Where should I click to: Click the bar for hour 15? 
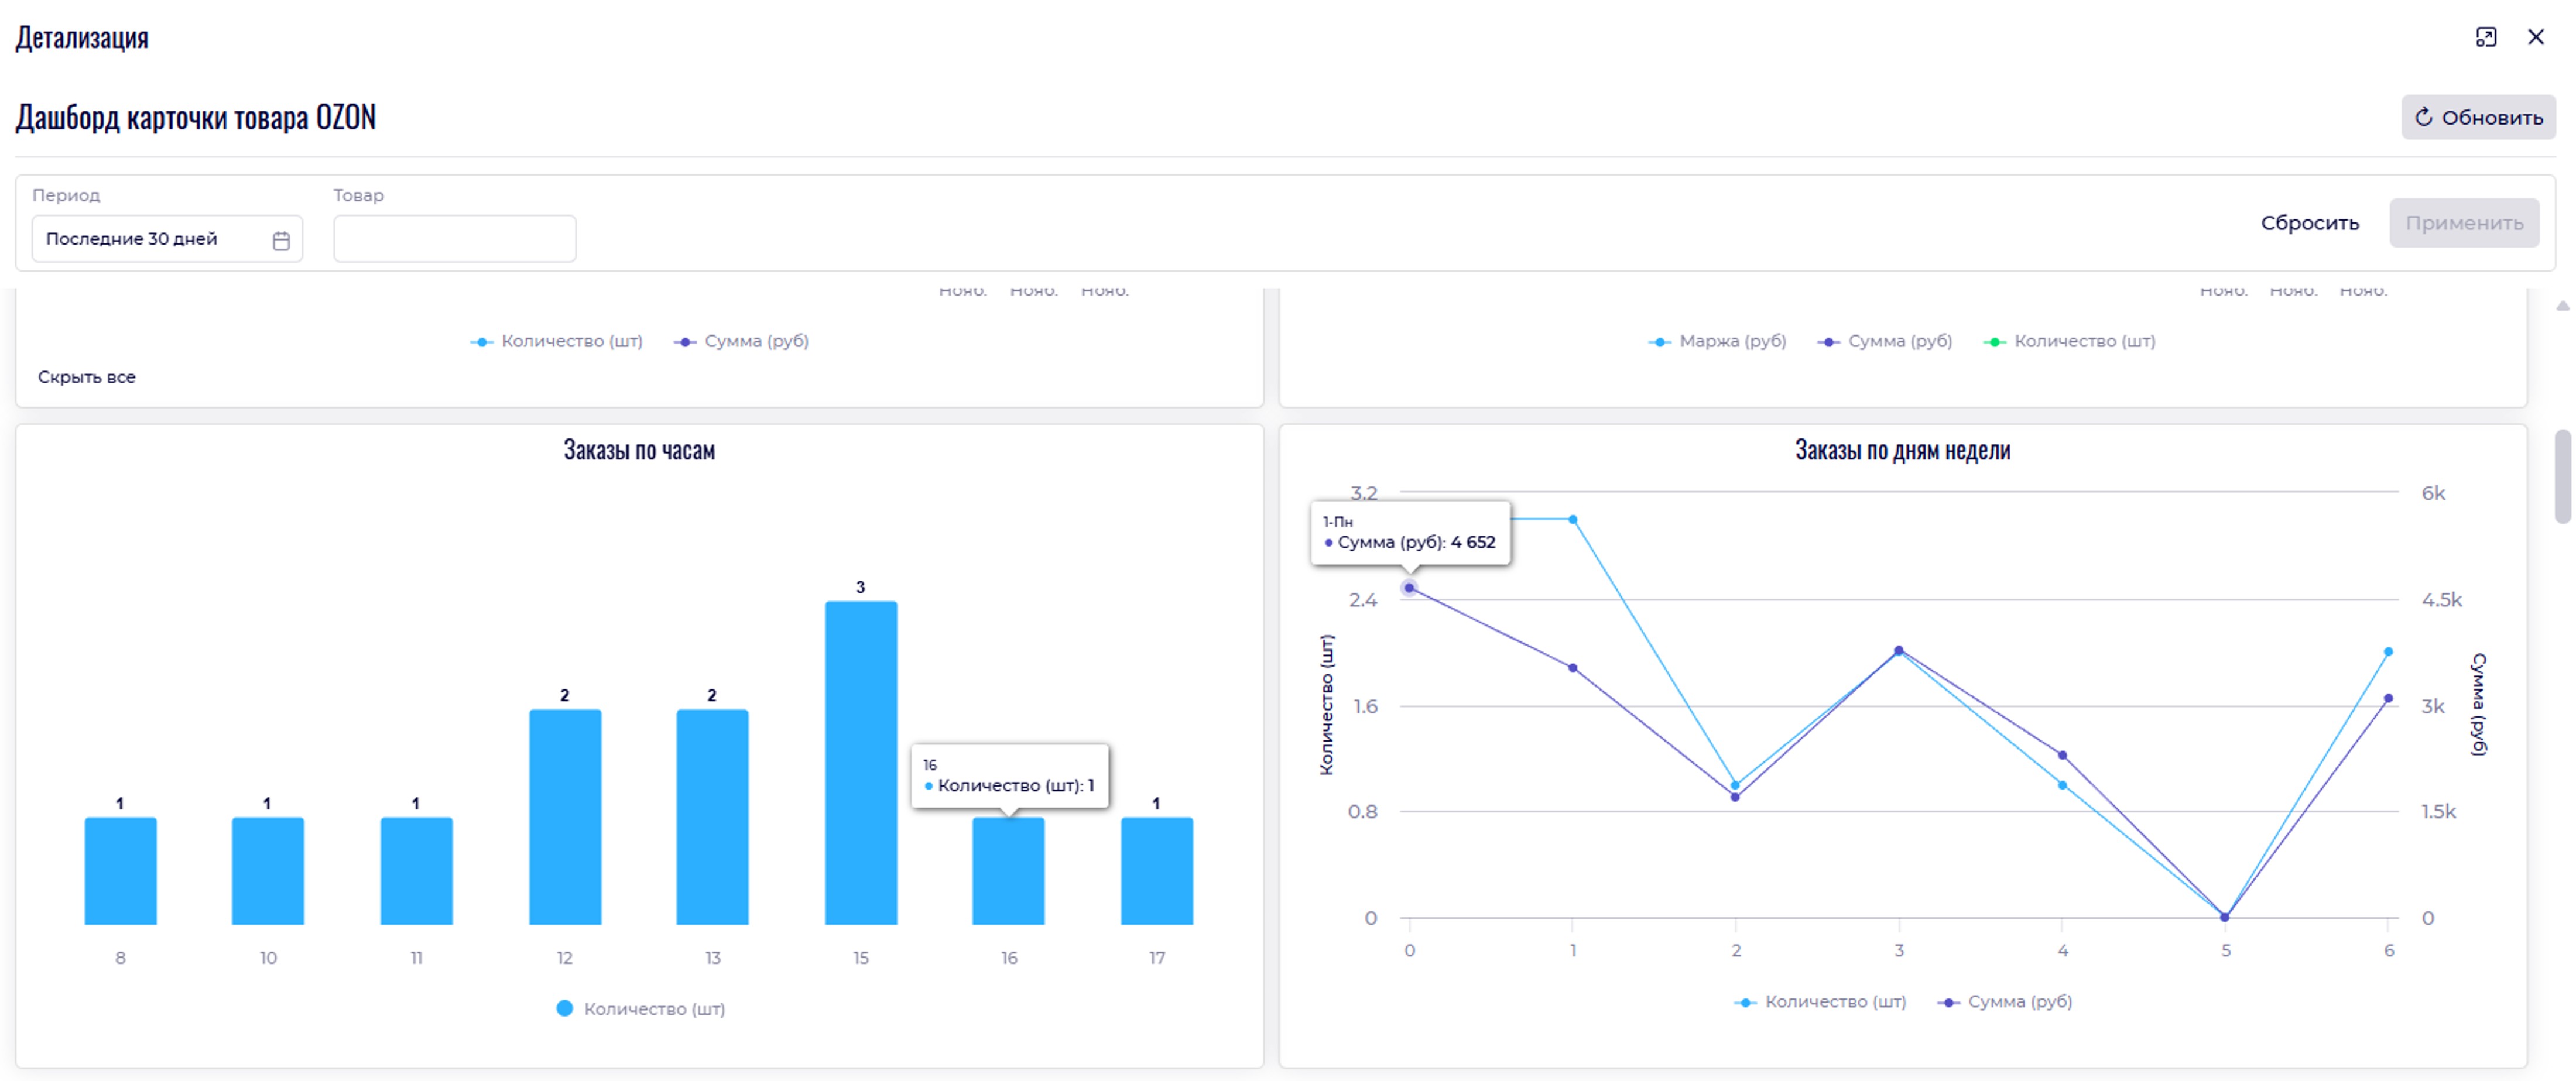pyautogui.click(x=860, y=762)
